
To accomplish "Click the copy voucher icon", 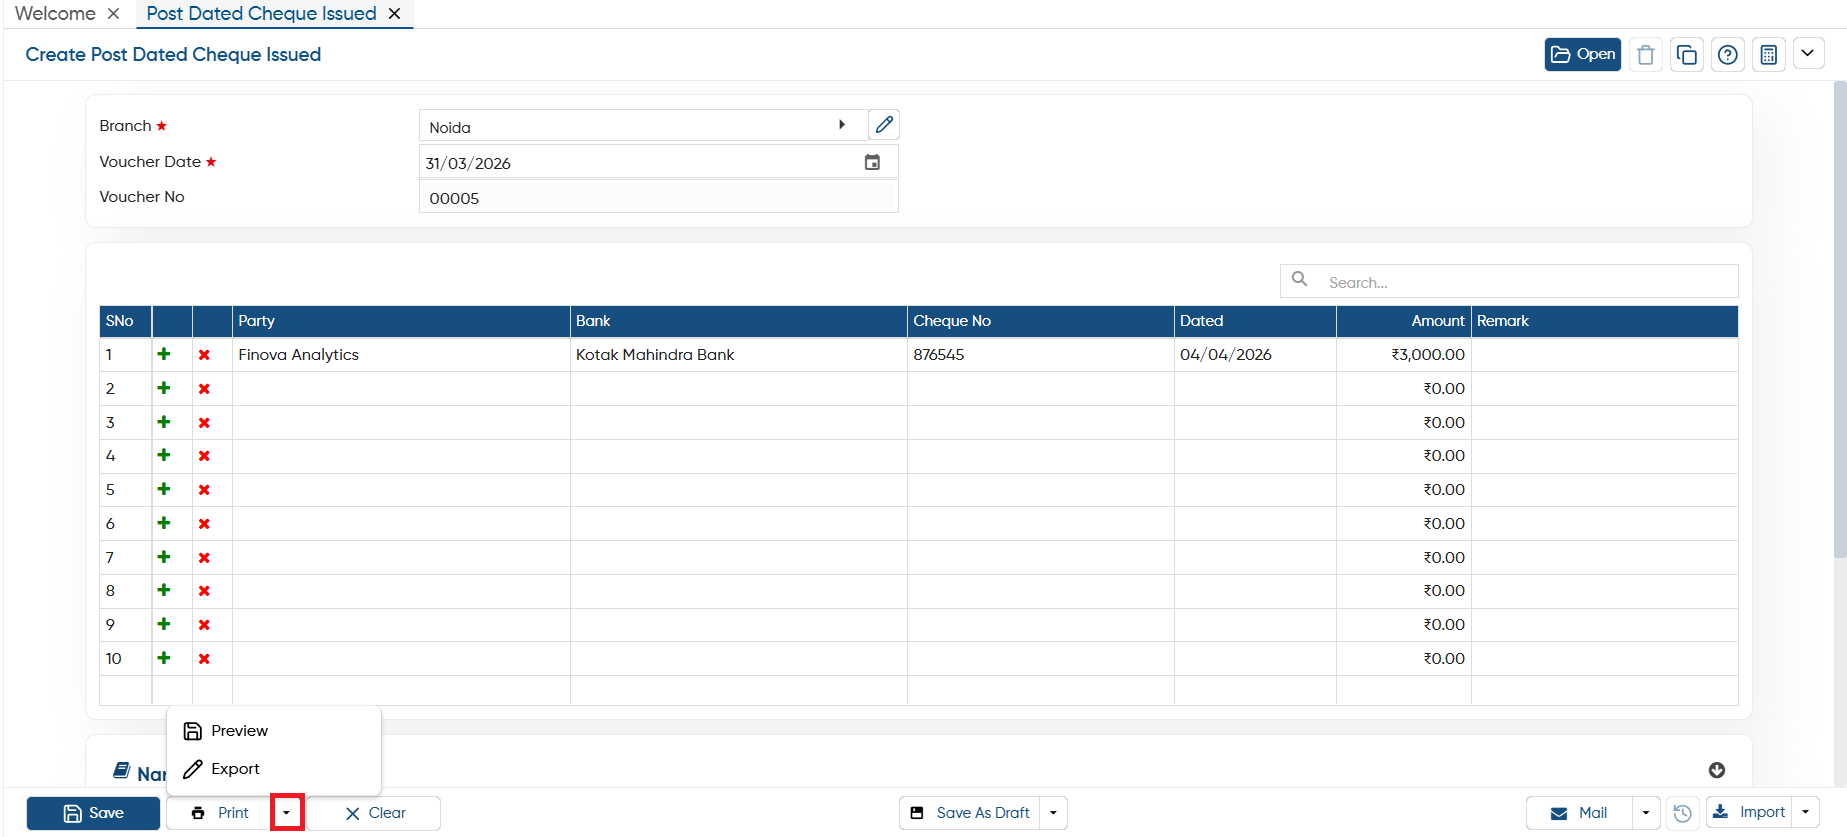I will point(1687,55).
